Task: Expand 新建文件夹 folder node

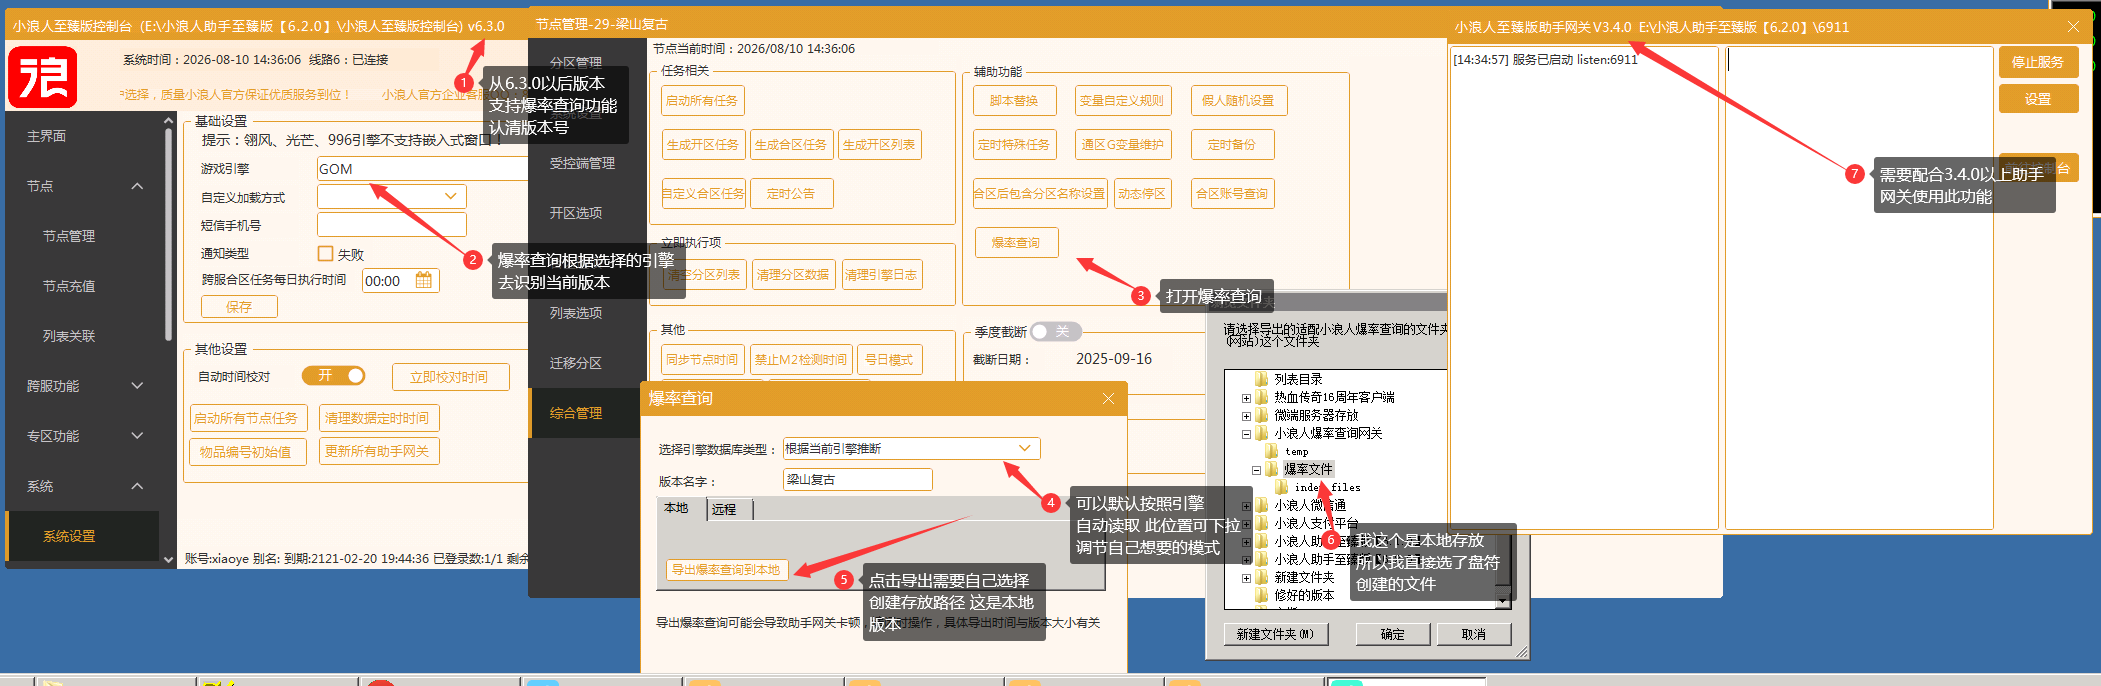Action: coord(1246,578)
